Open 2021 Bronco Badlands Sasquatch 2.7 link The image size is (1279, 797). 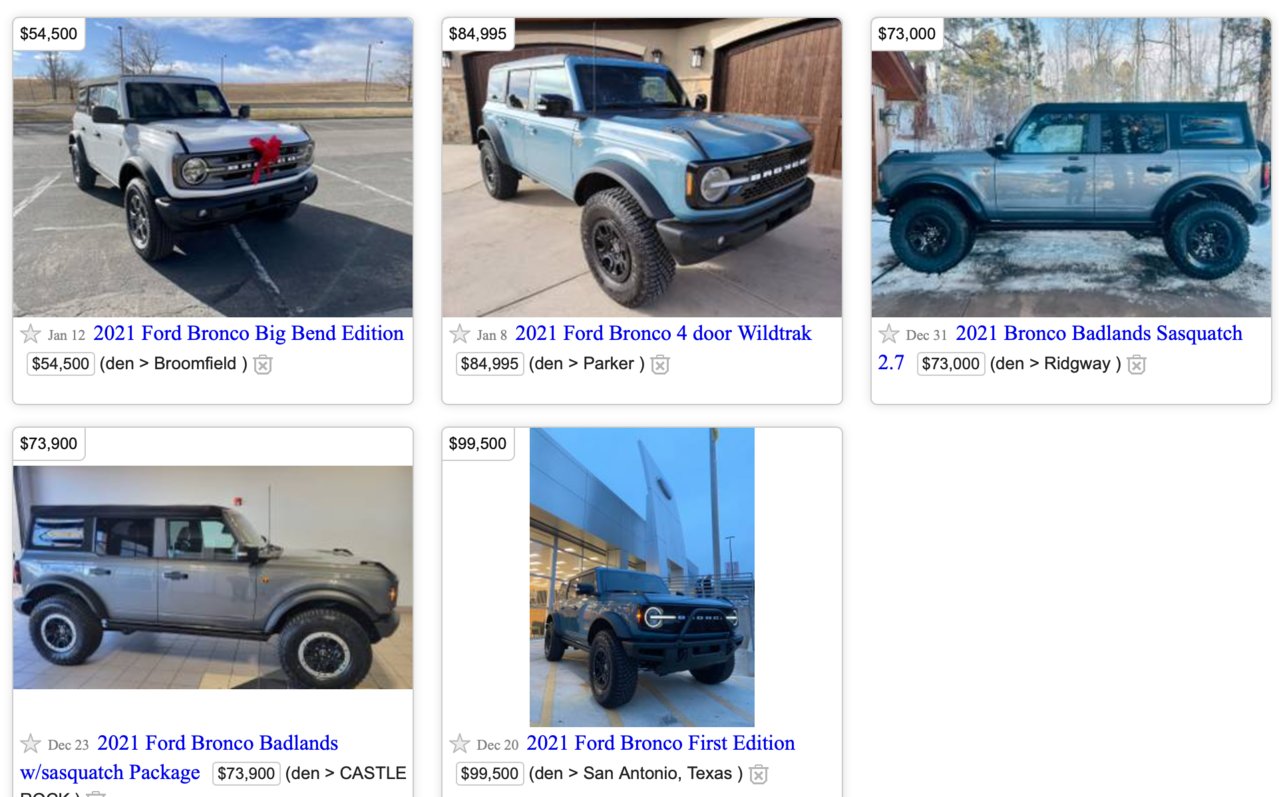[1060, 347]
